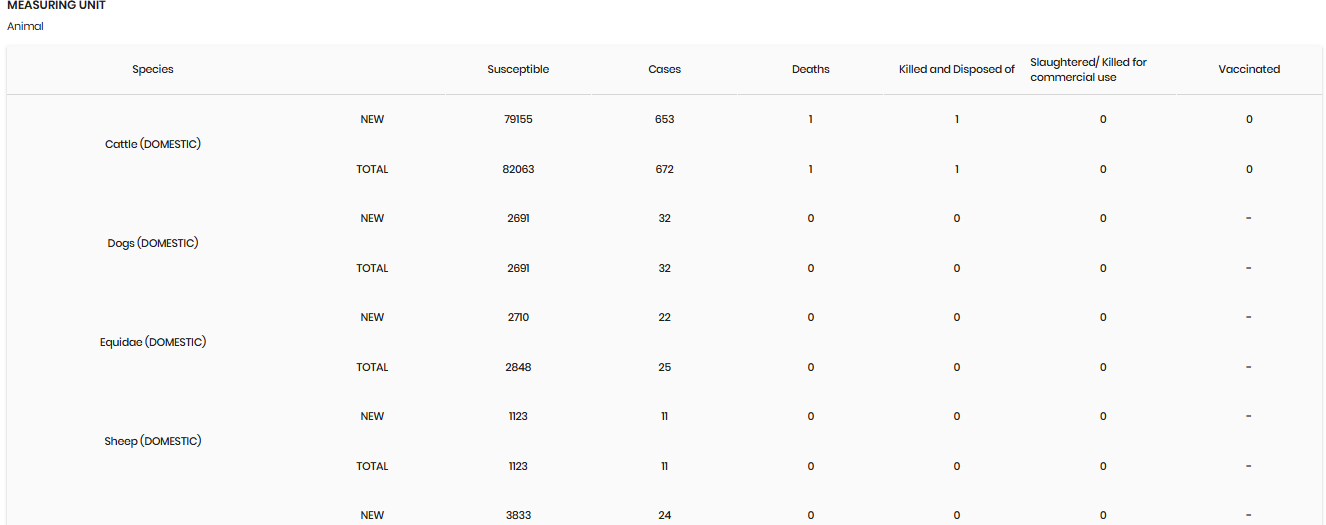Image resolution: width=1326 pixels, height=525 pixels.
Task: Click the Susceptible column header
Action: [518, 69]
